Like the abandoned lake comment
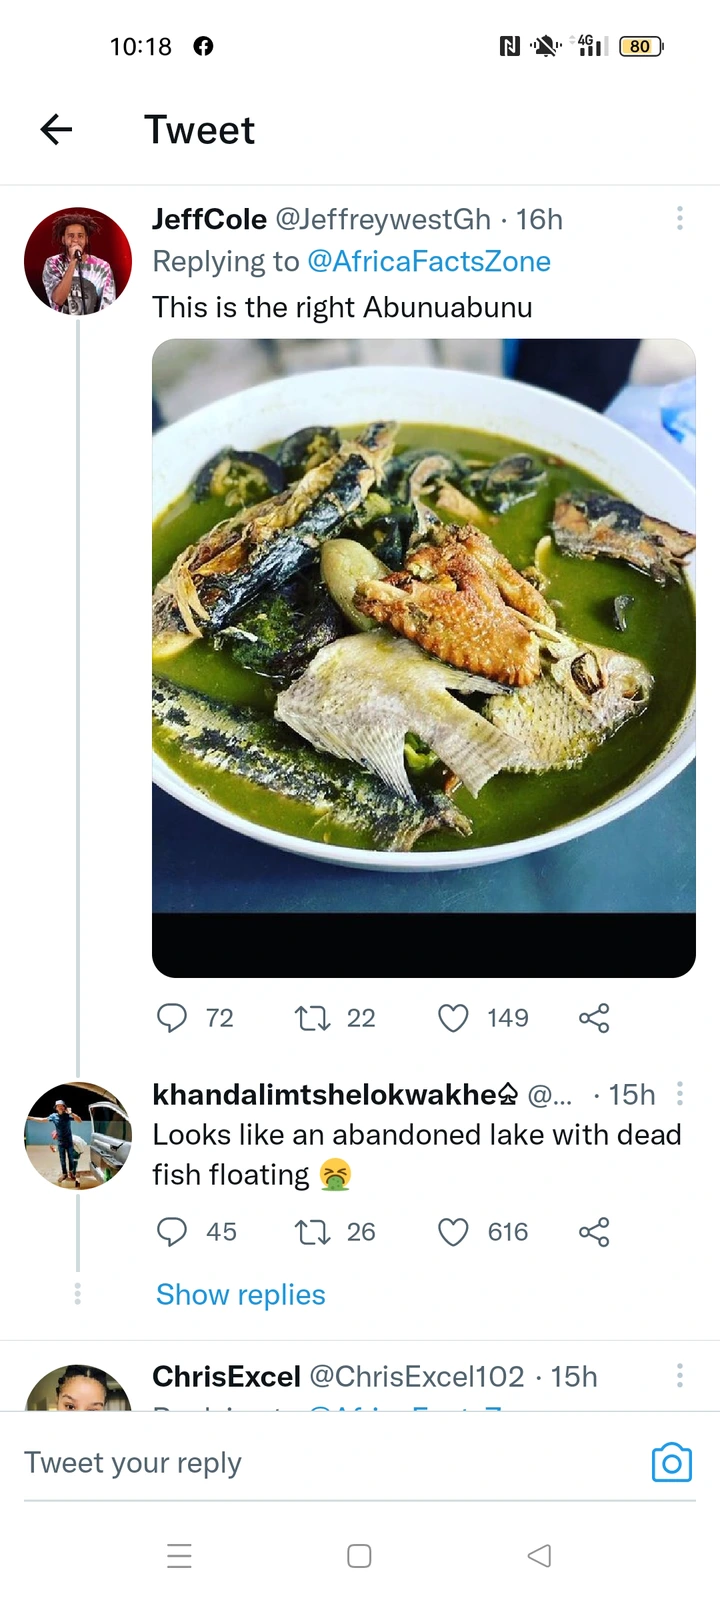Image resolution: width=720 pixels, height=1600 pixels. tap(453, 1232)
